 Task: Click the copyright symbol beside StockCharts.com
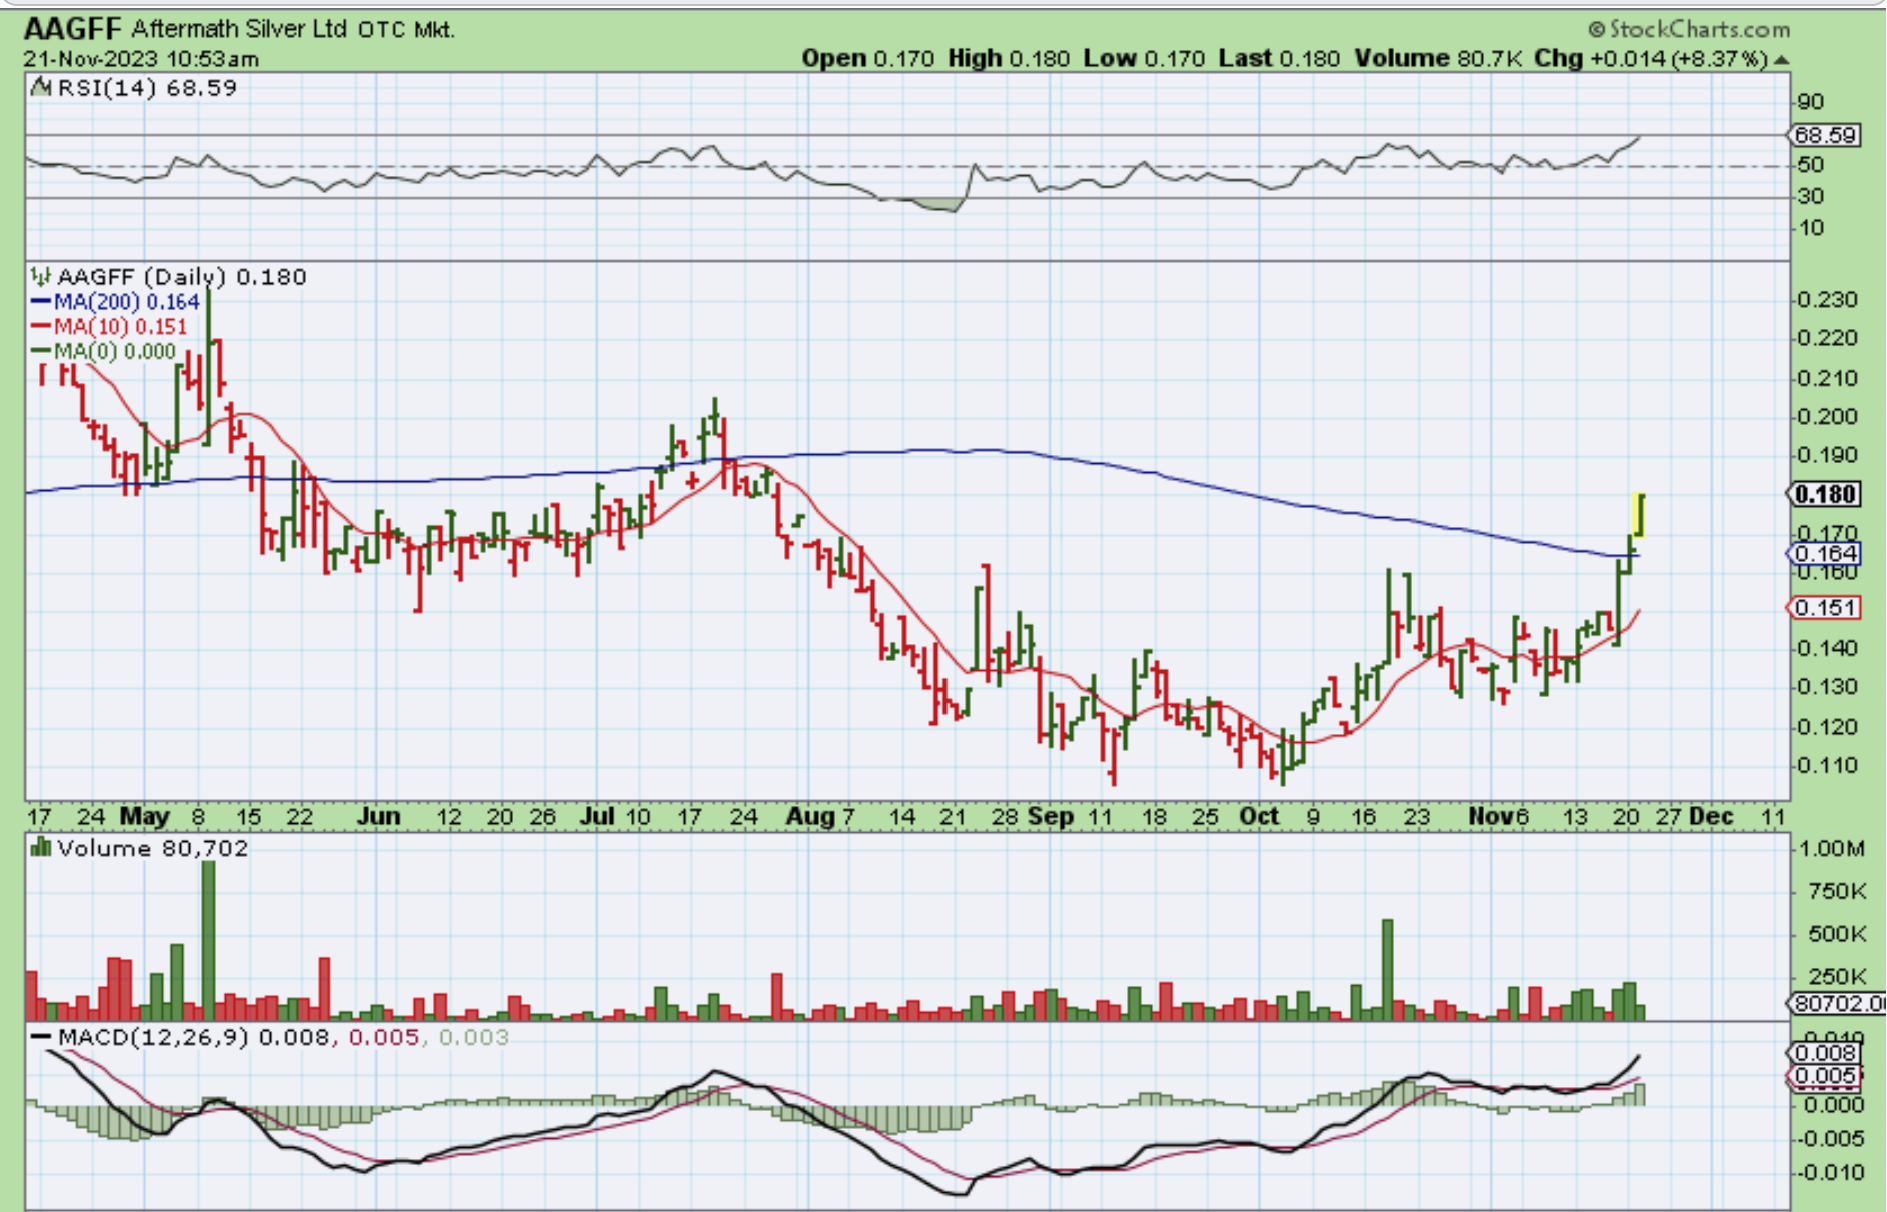(1596, 30)
